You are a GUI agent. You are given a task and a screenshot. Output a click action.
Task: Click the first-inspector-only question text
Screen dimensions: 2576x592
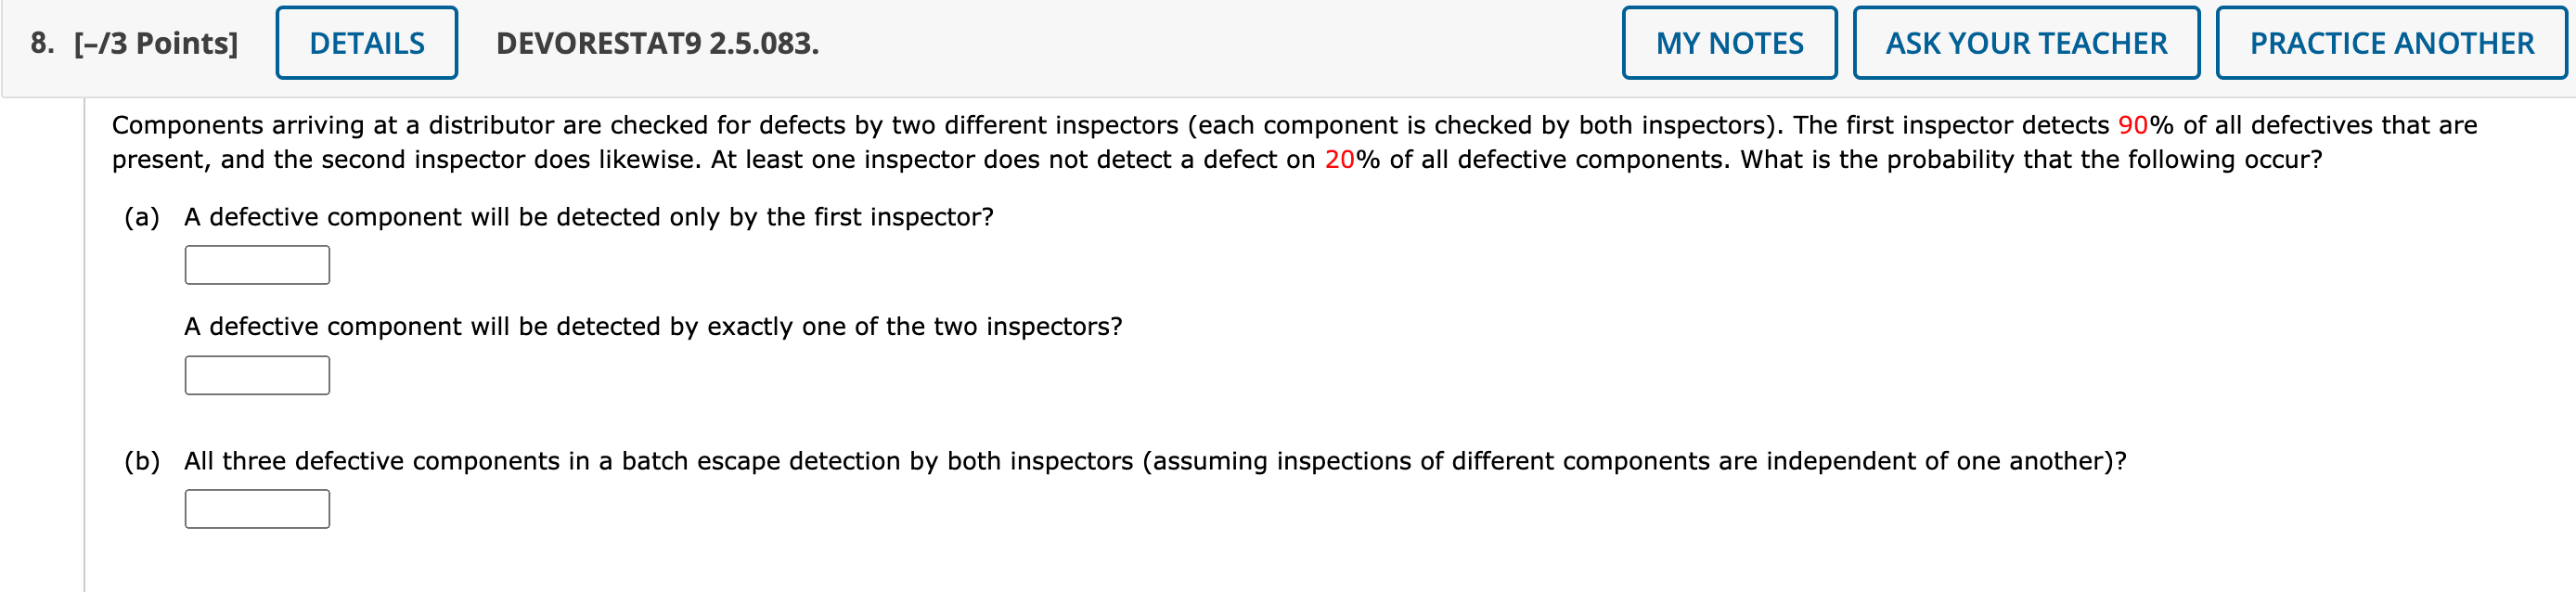click(x=589, y=215)
